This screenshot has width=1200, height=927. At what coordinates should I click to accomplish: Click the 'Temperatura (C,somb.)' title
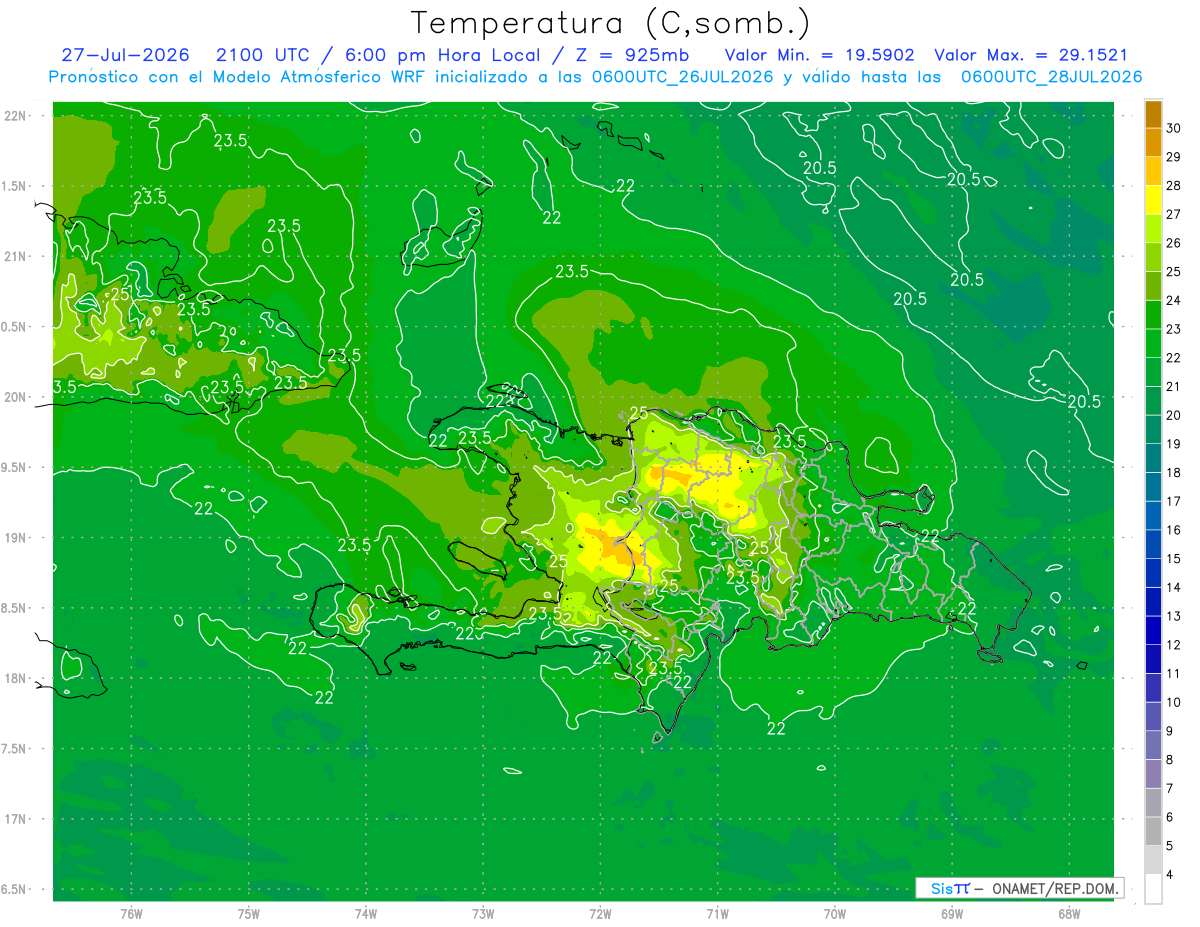611,23
